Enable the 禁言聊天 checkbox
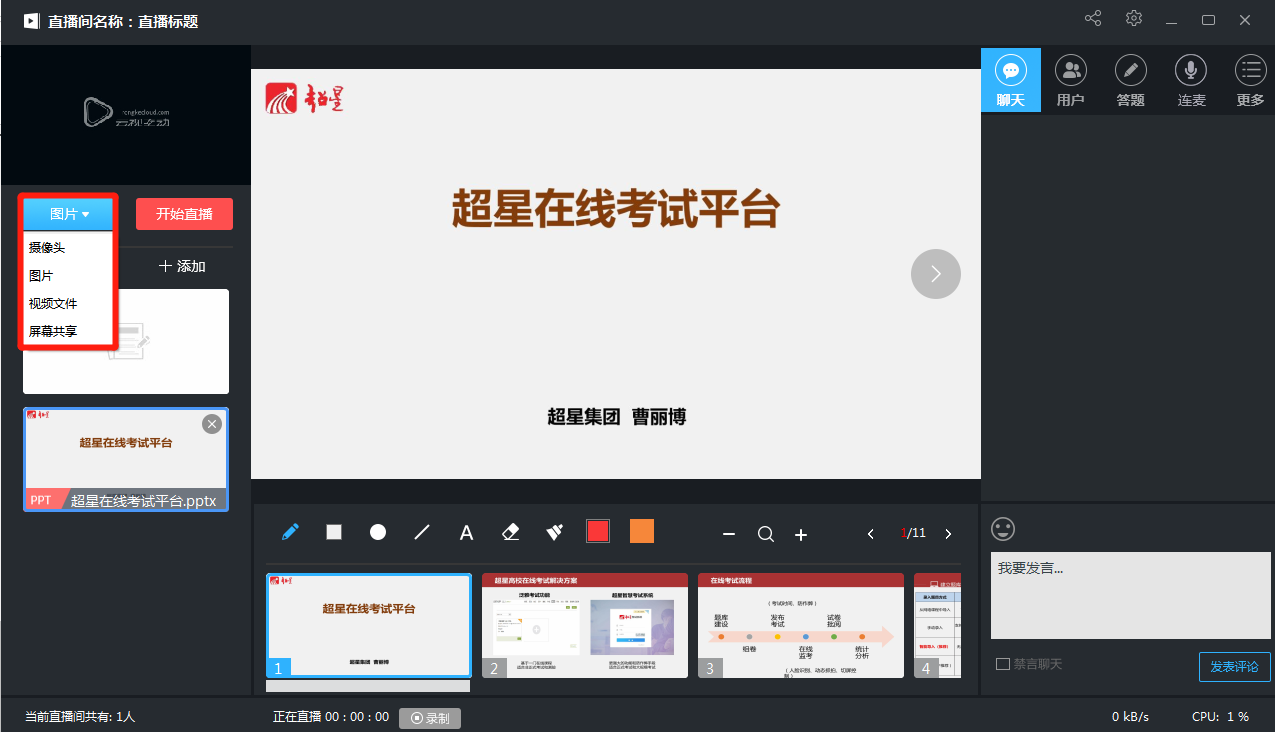The image size is (1275, 732). click(x=1003, y=664)
